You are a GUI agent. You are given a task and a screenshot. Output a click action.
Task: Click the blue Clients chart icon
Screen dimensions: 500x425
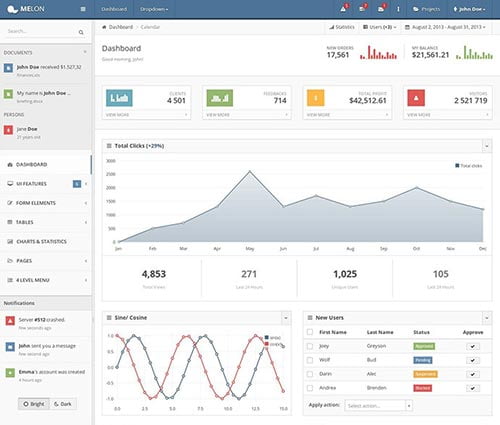(119, 98)
